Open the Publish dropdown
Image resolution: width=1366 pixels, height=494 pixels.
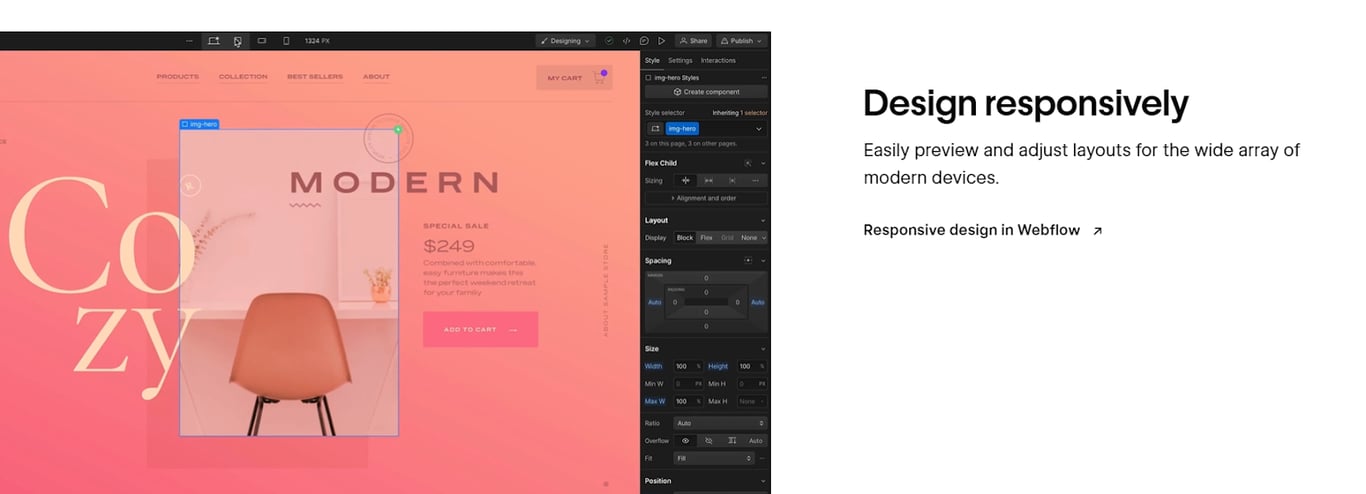point(742,41)
